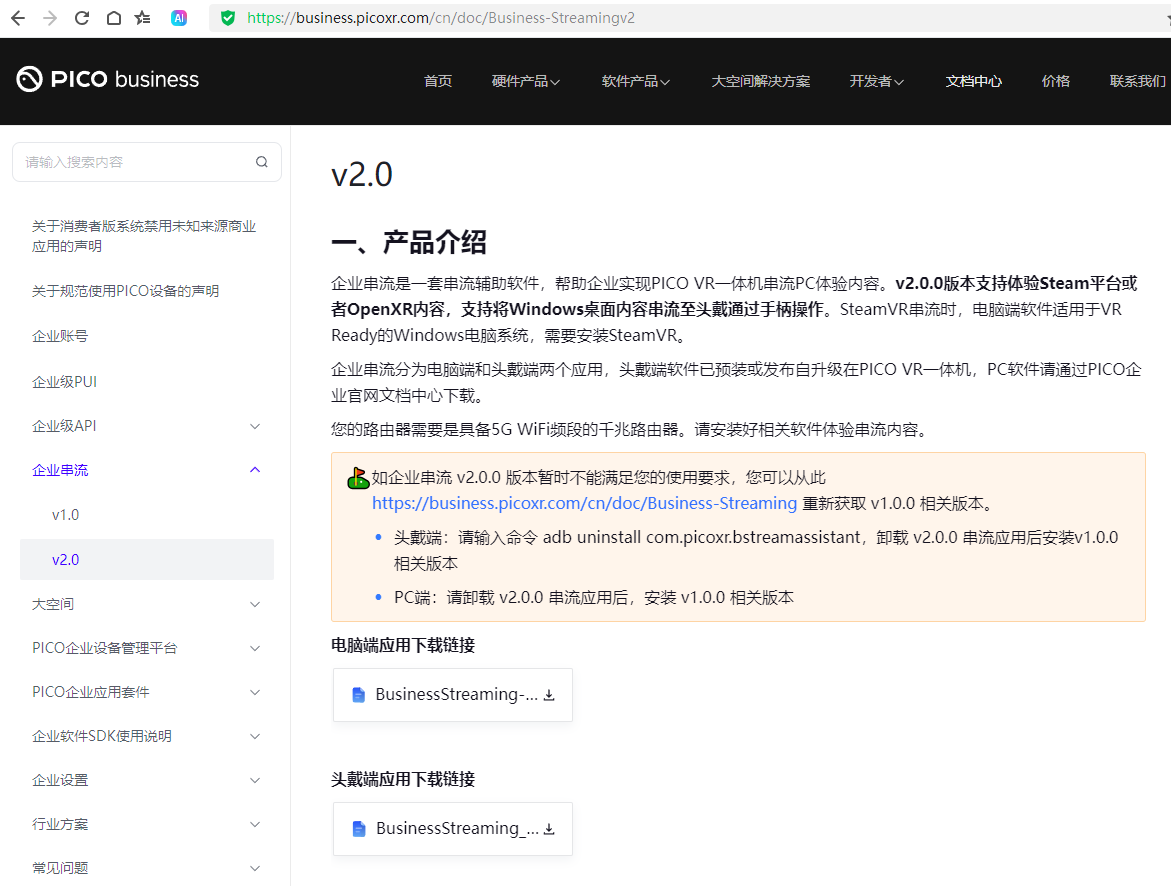
Task: Expand PICO企业应用套件 sidebar section
Action: coord(146,692)
